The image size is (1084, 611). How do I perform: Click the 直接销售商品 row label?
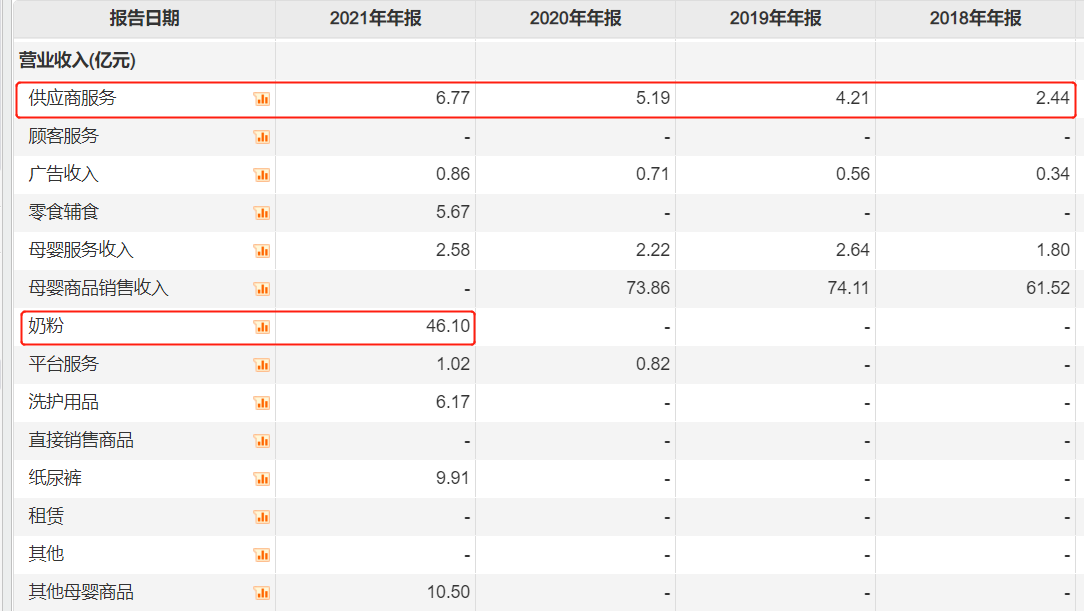click(81, 440)
